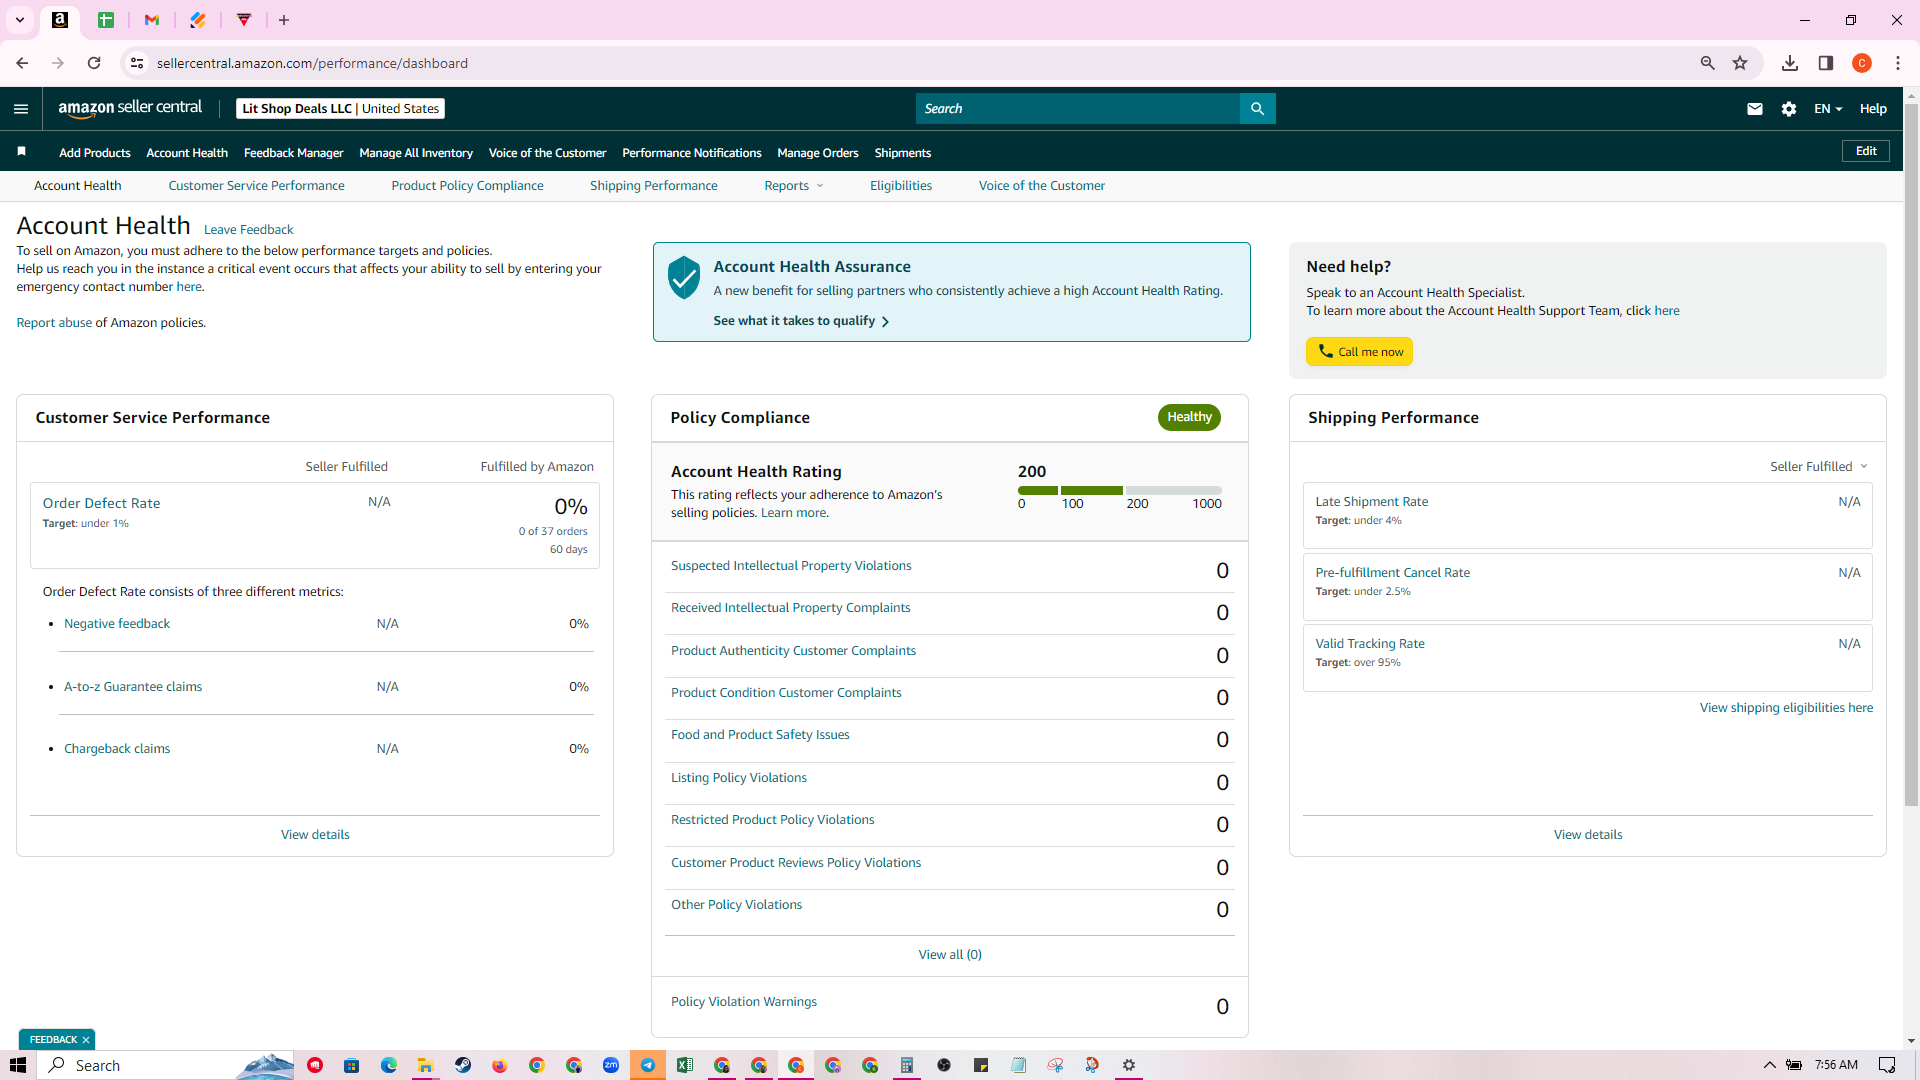The width and height of the screenshot is (1920, 1080).
Task: Open A-to-z Guarantee claims link
Action: 133,687
